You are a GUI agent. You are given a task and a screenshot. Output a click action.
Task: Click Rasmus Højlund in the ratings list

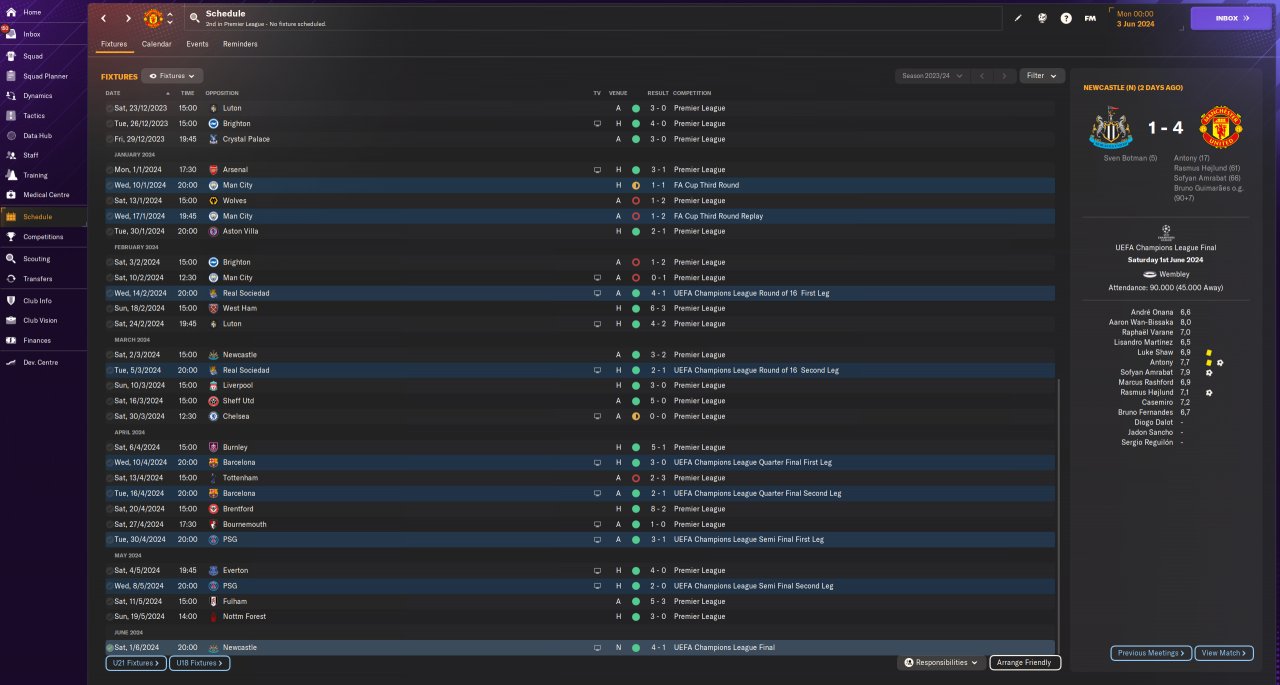click(1147, 393)
